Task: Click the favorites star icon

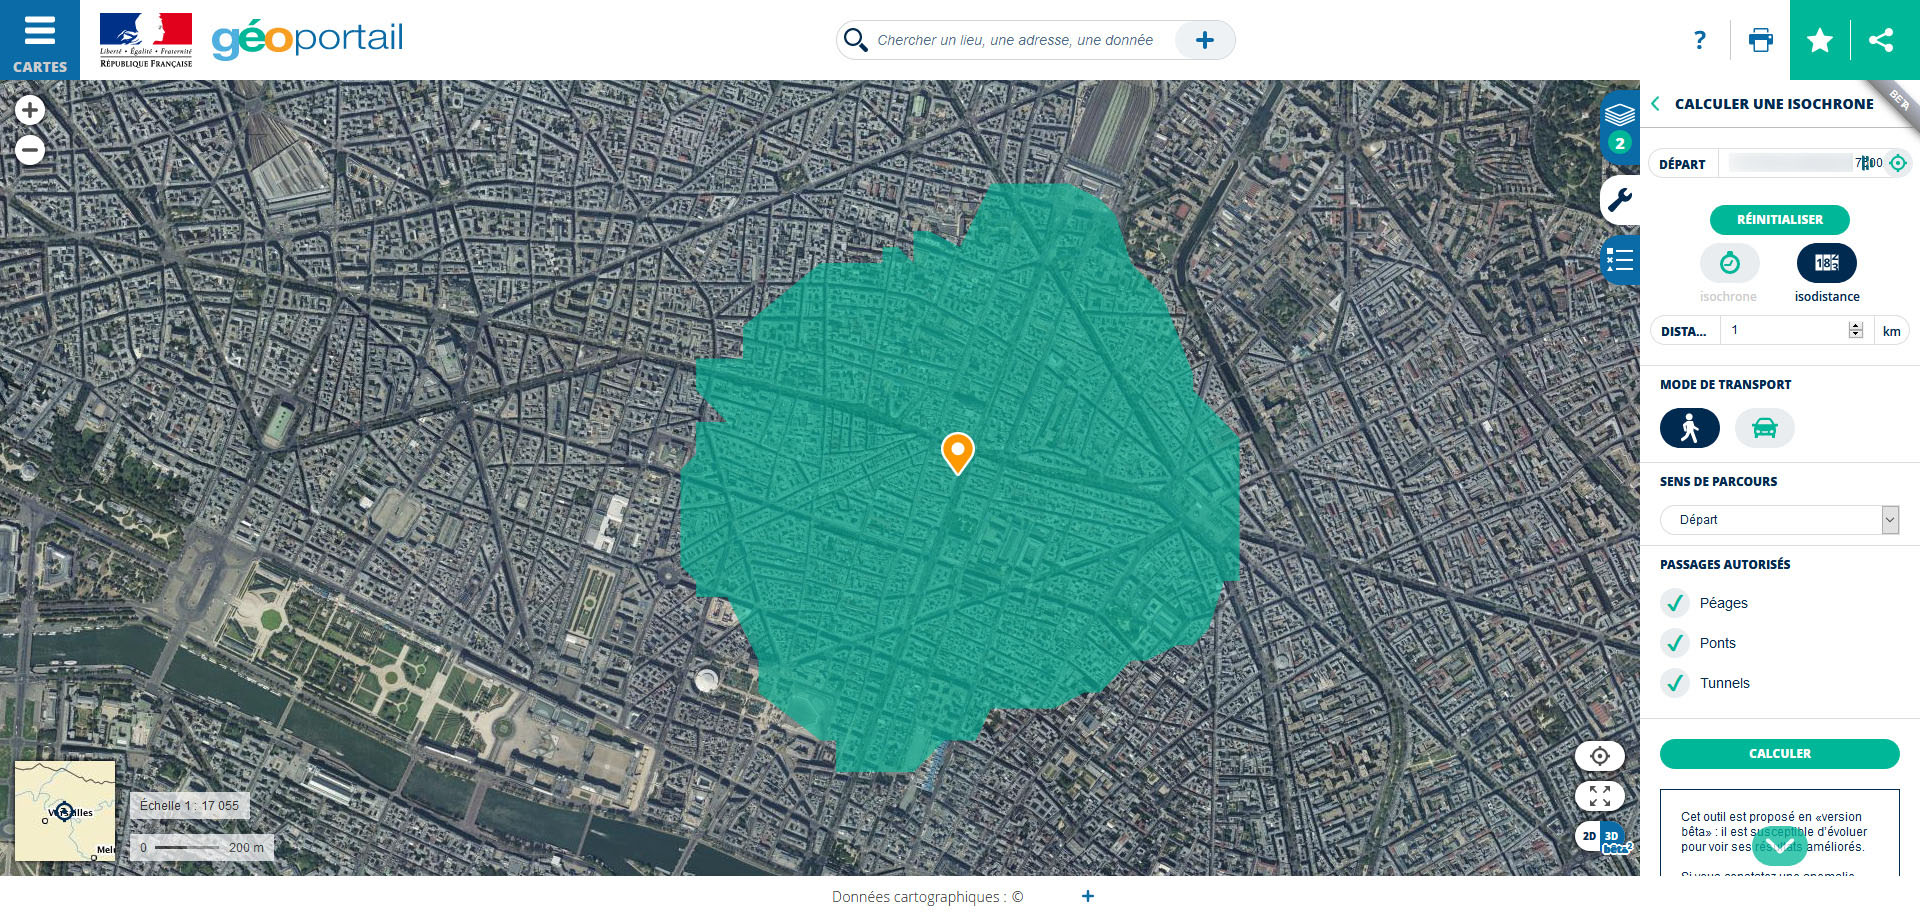Action: point(1820,40)
